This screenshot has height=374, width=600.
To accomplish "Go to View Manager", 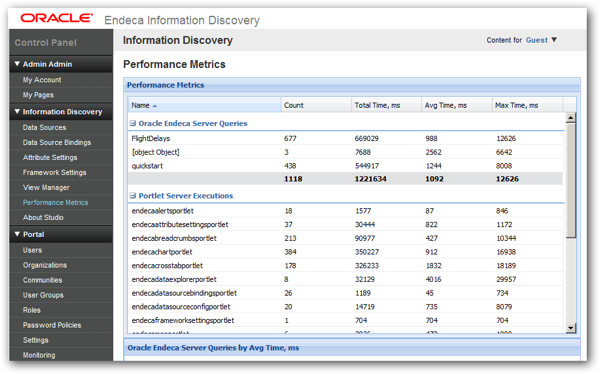I will (46, 188).
